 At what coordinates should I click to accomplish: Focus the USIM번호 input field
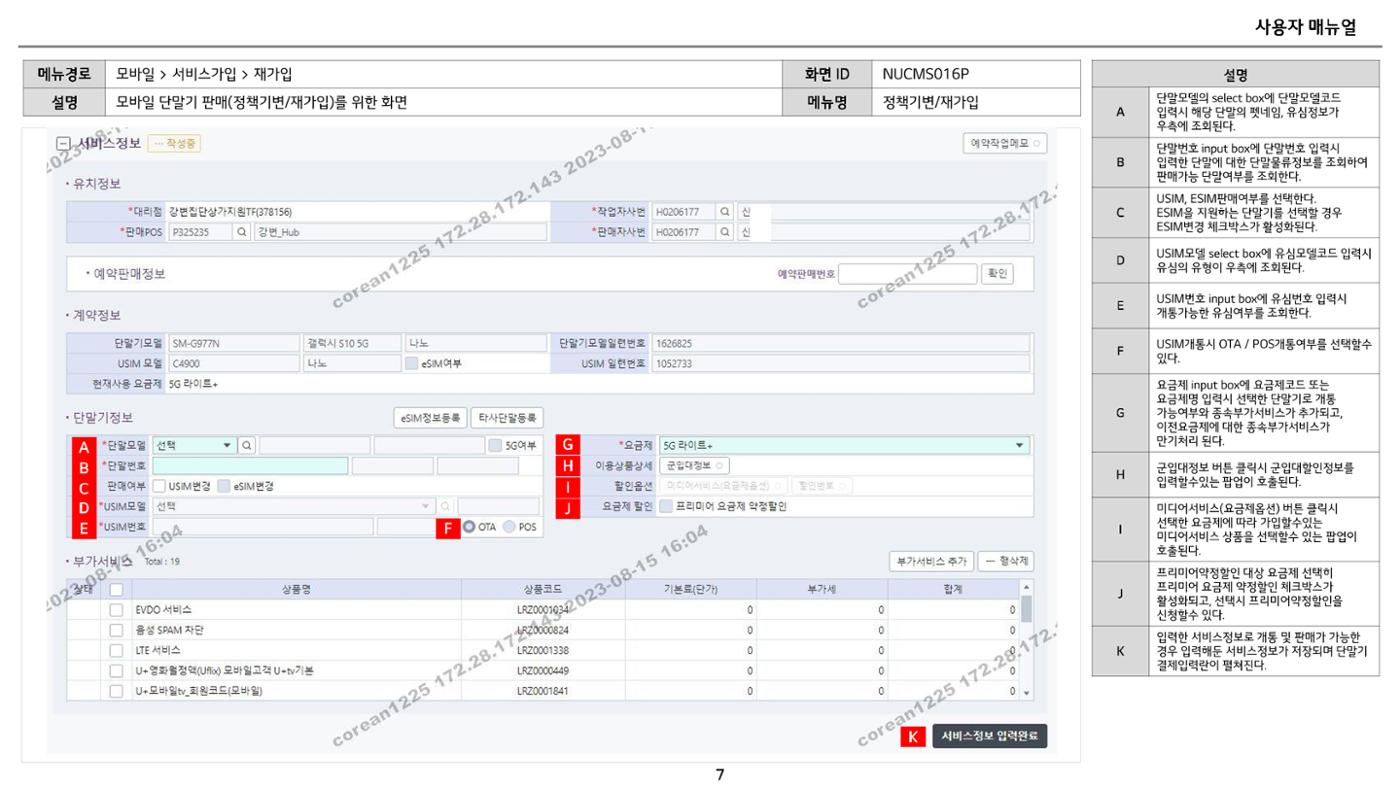[263, 526]
